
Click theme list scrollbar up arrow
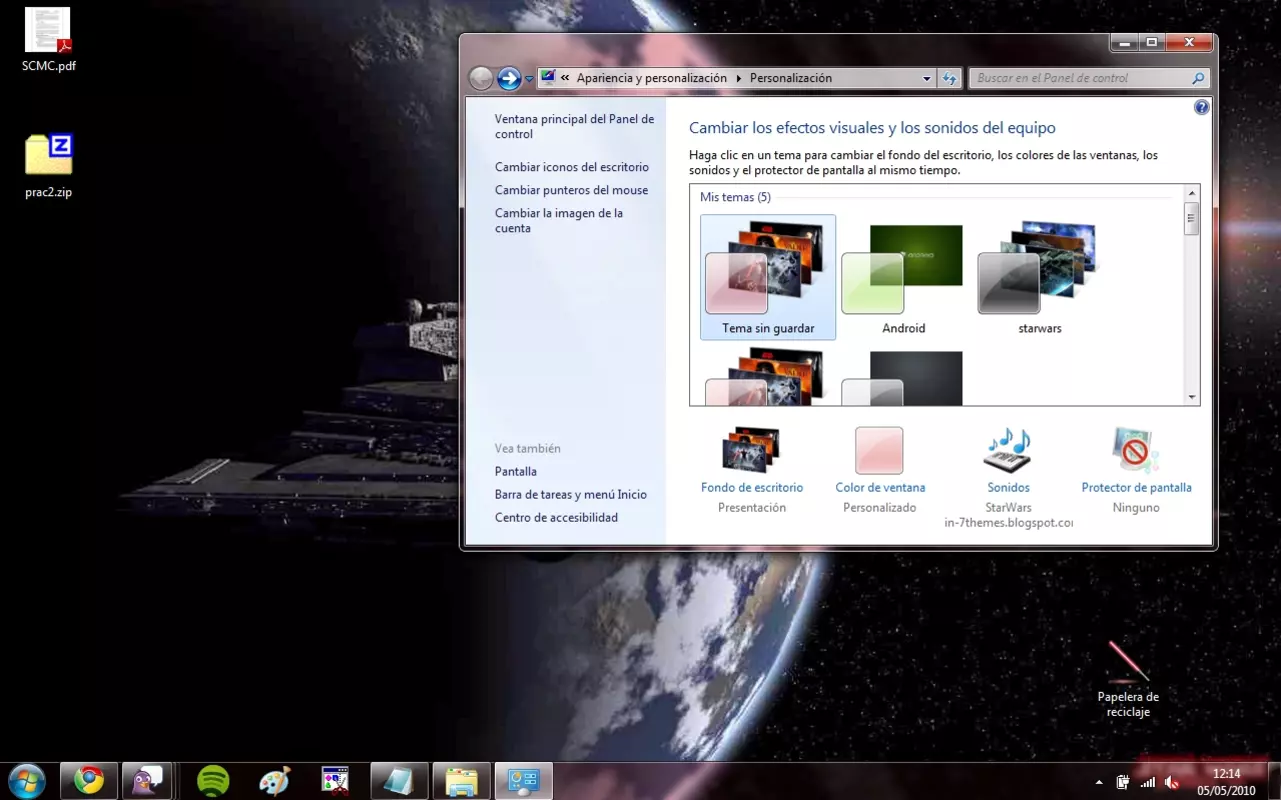point(1191,193)
